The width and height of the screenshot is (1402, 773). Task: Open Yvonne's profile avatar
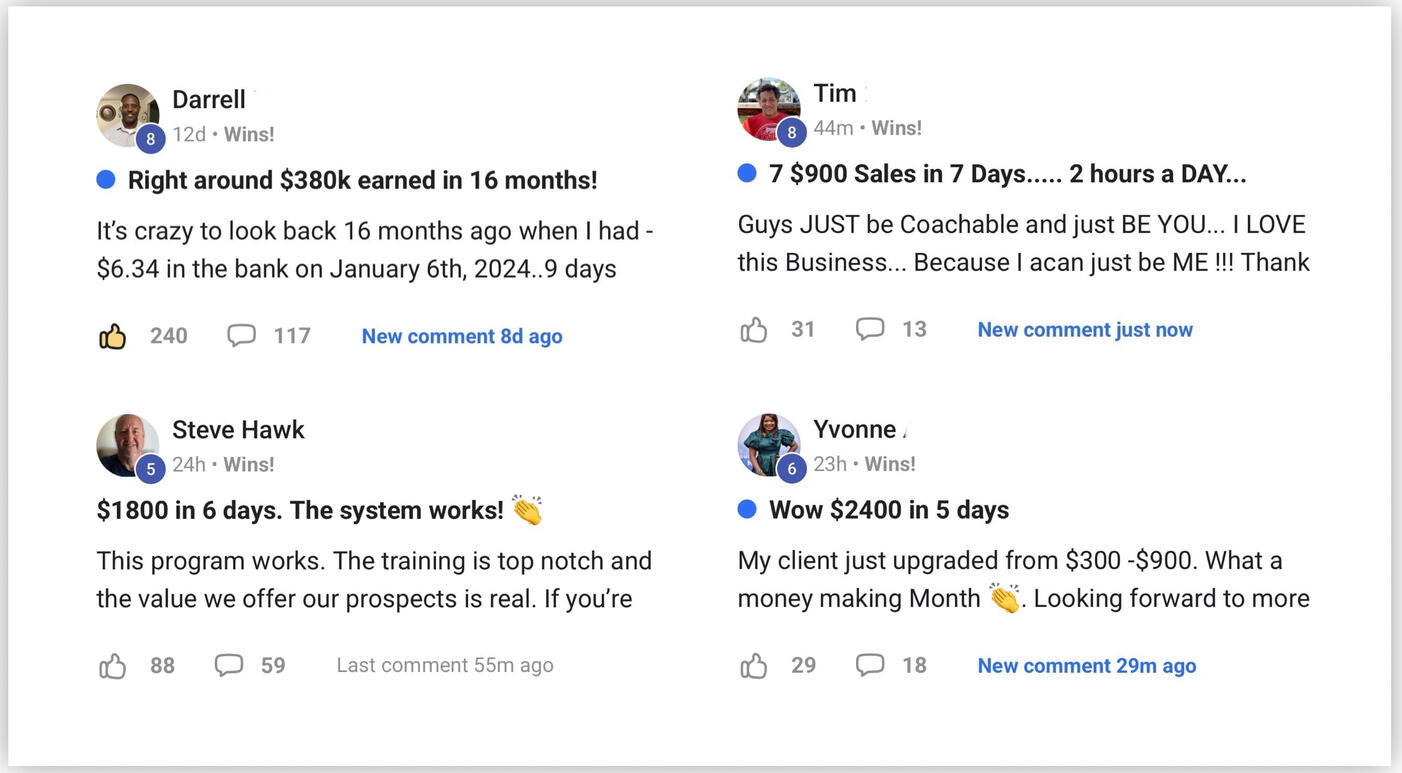pyautogui.click(x=769, y=445)
